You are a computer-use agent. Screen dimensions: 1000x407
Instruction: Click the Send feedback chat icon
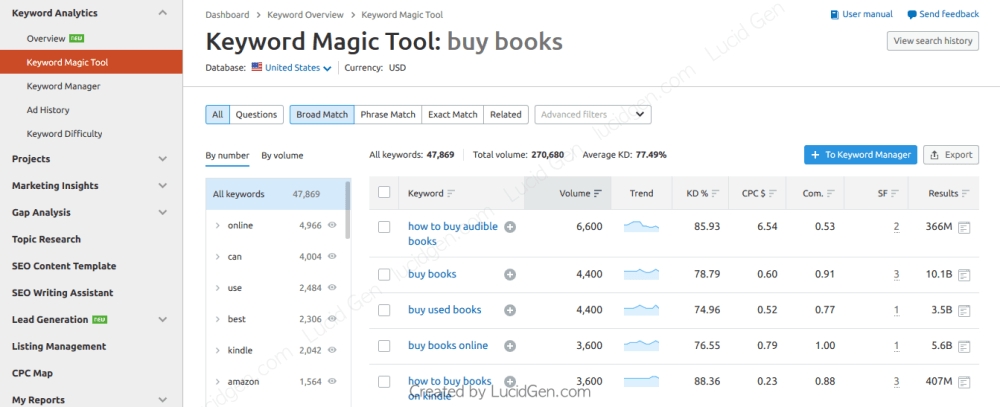912,15
